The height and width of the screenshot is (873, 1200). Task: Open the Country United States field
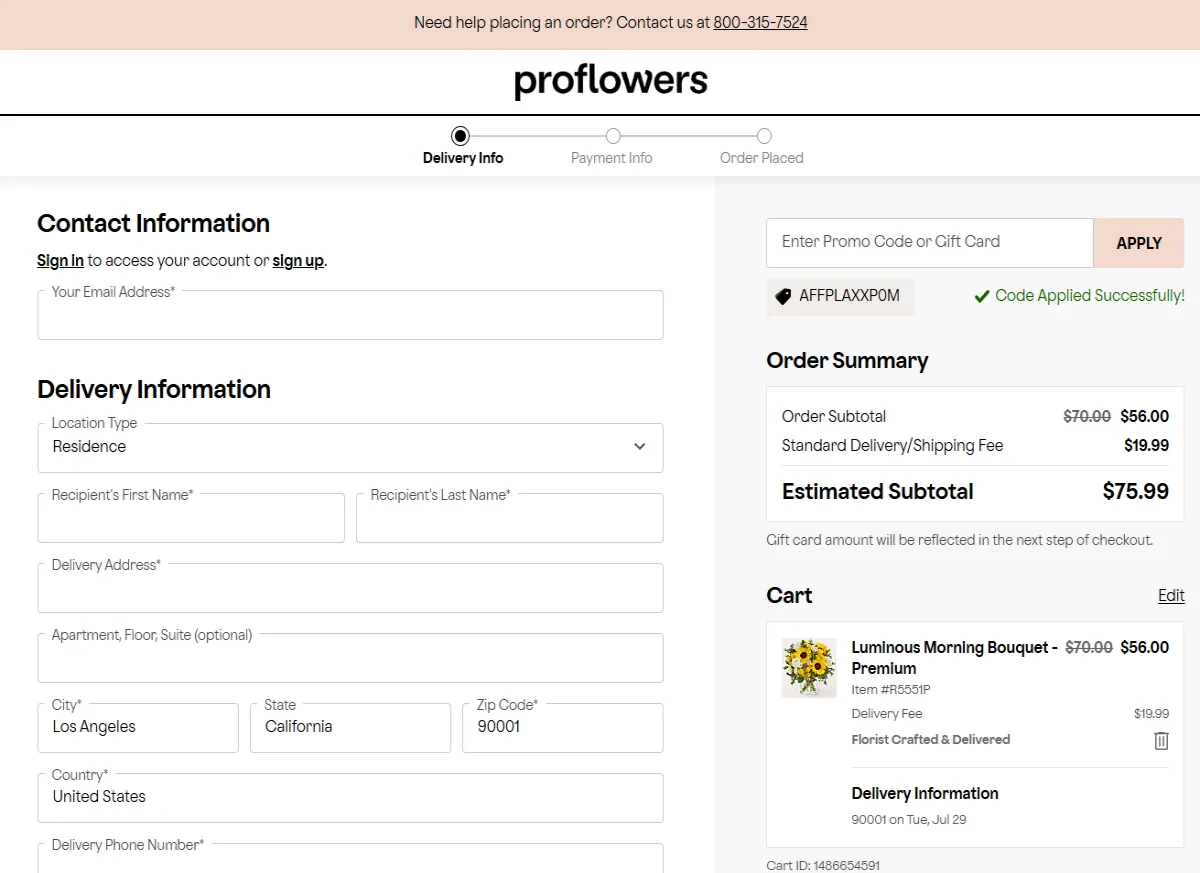[350, 797]
